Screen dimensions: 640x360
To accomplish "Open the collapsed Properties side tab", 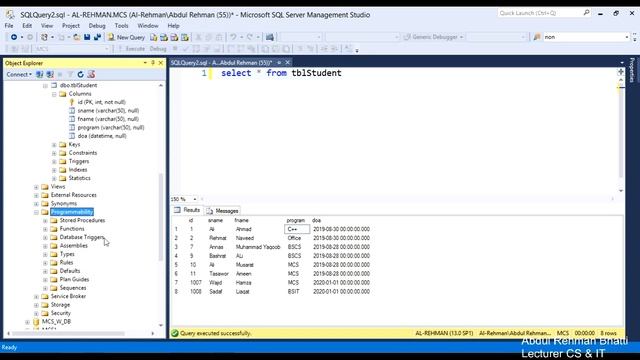I will click(632, 70).
